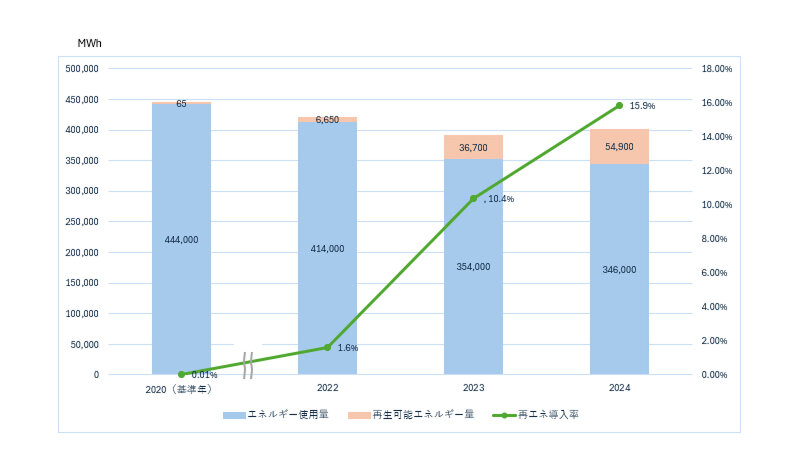Select the 444,000 bar label for 2020
Screen dimensions: 800x470
pyautogui.click(x=181, y=240)
